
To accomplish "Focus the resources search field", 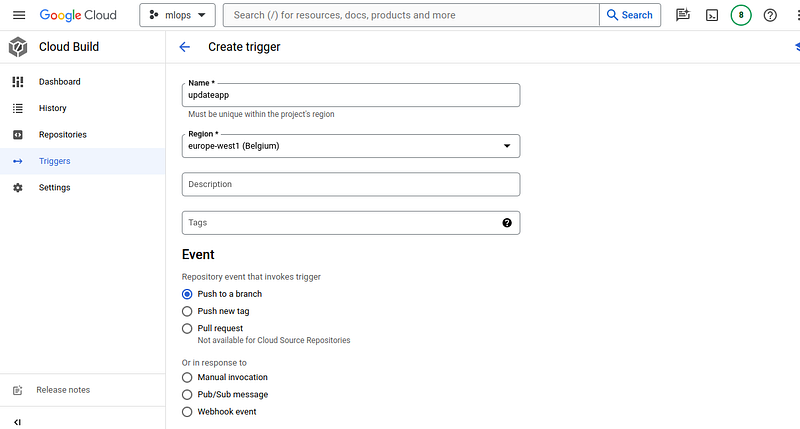I will pyautogui.click(x=411, y=15).
